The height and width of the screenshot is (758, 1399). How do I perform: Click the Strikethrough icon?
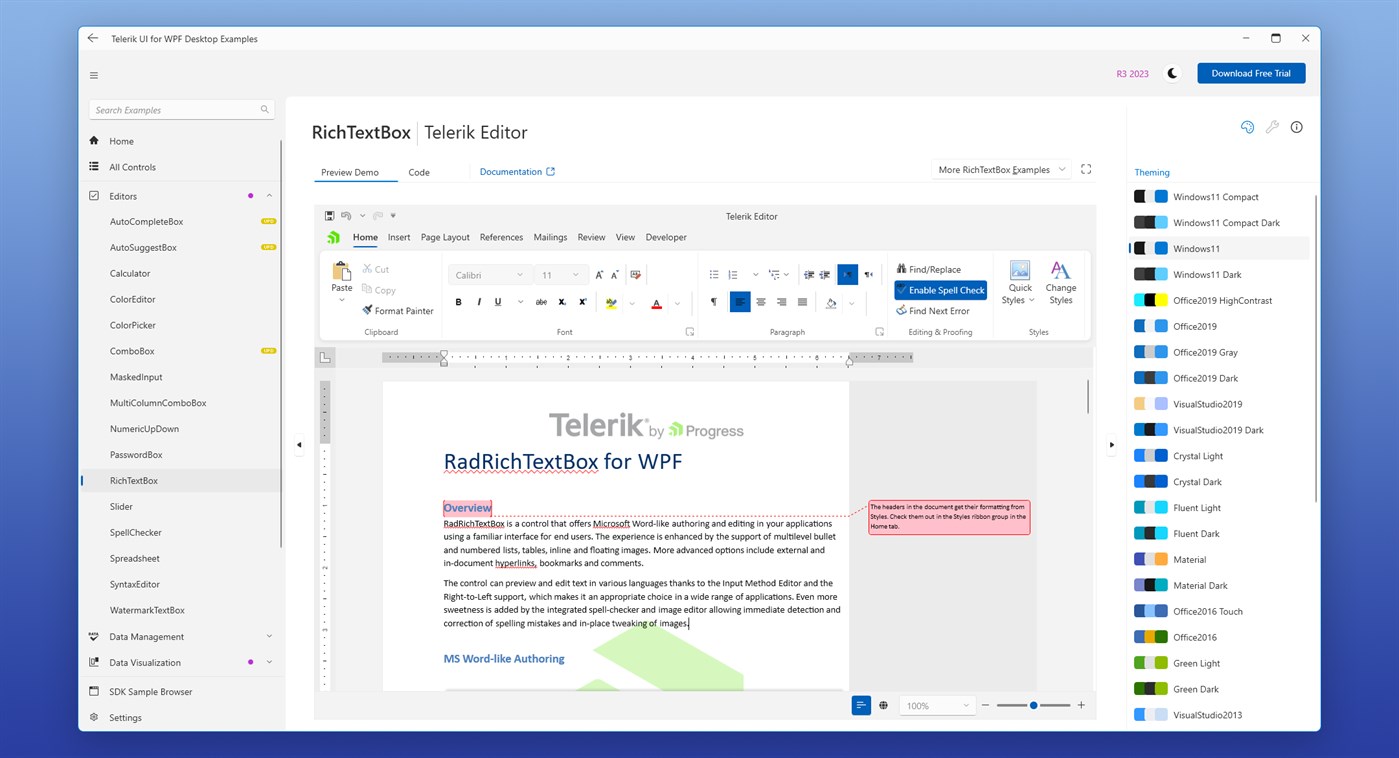[540, 301]
